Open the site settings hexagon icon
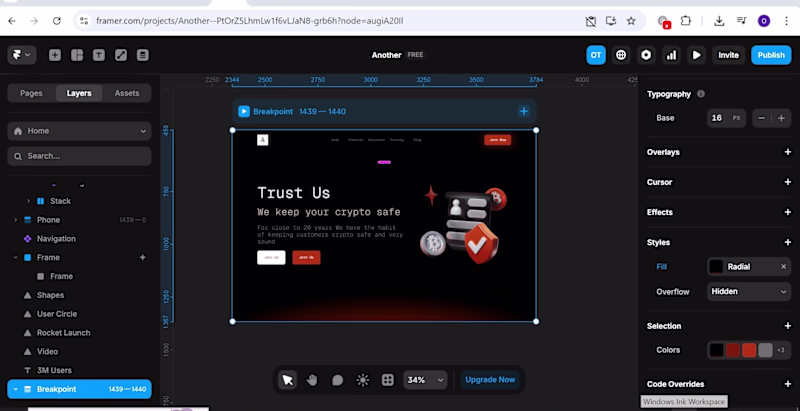Screen dimensions: 800x411 pyautogui.click(x=646, y=55)
